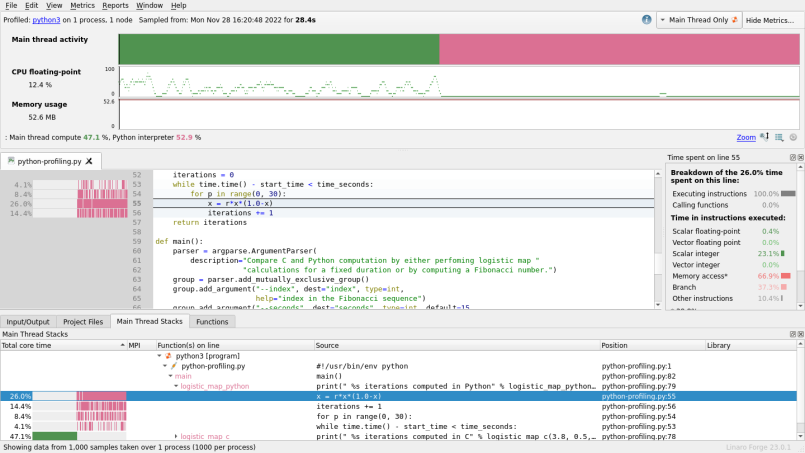Open the Help menu

pos(178,5)
